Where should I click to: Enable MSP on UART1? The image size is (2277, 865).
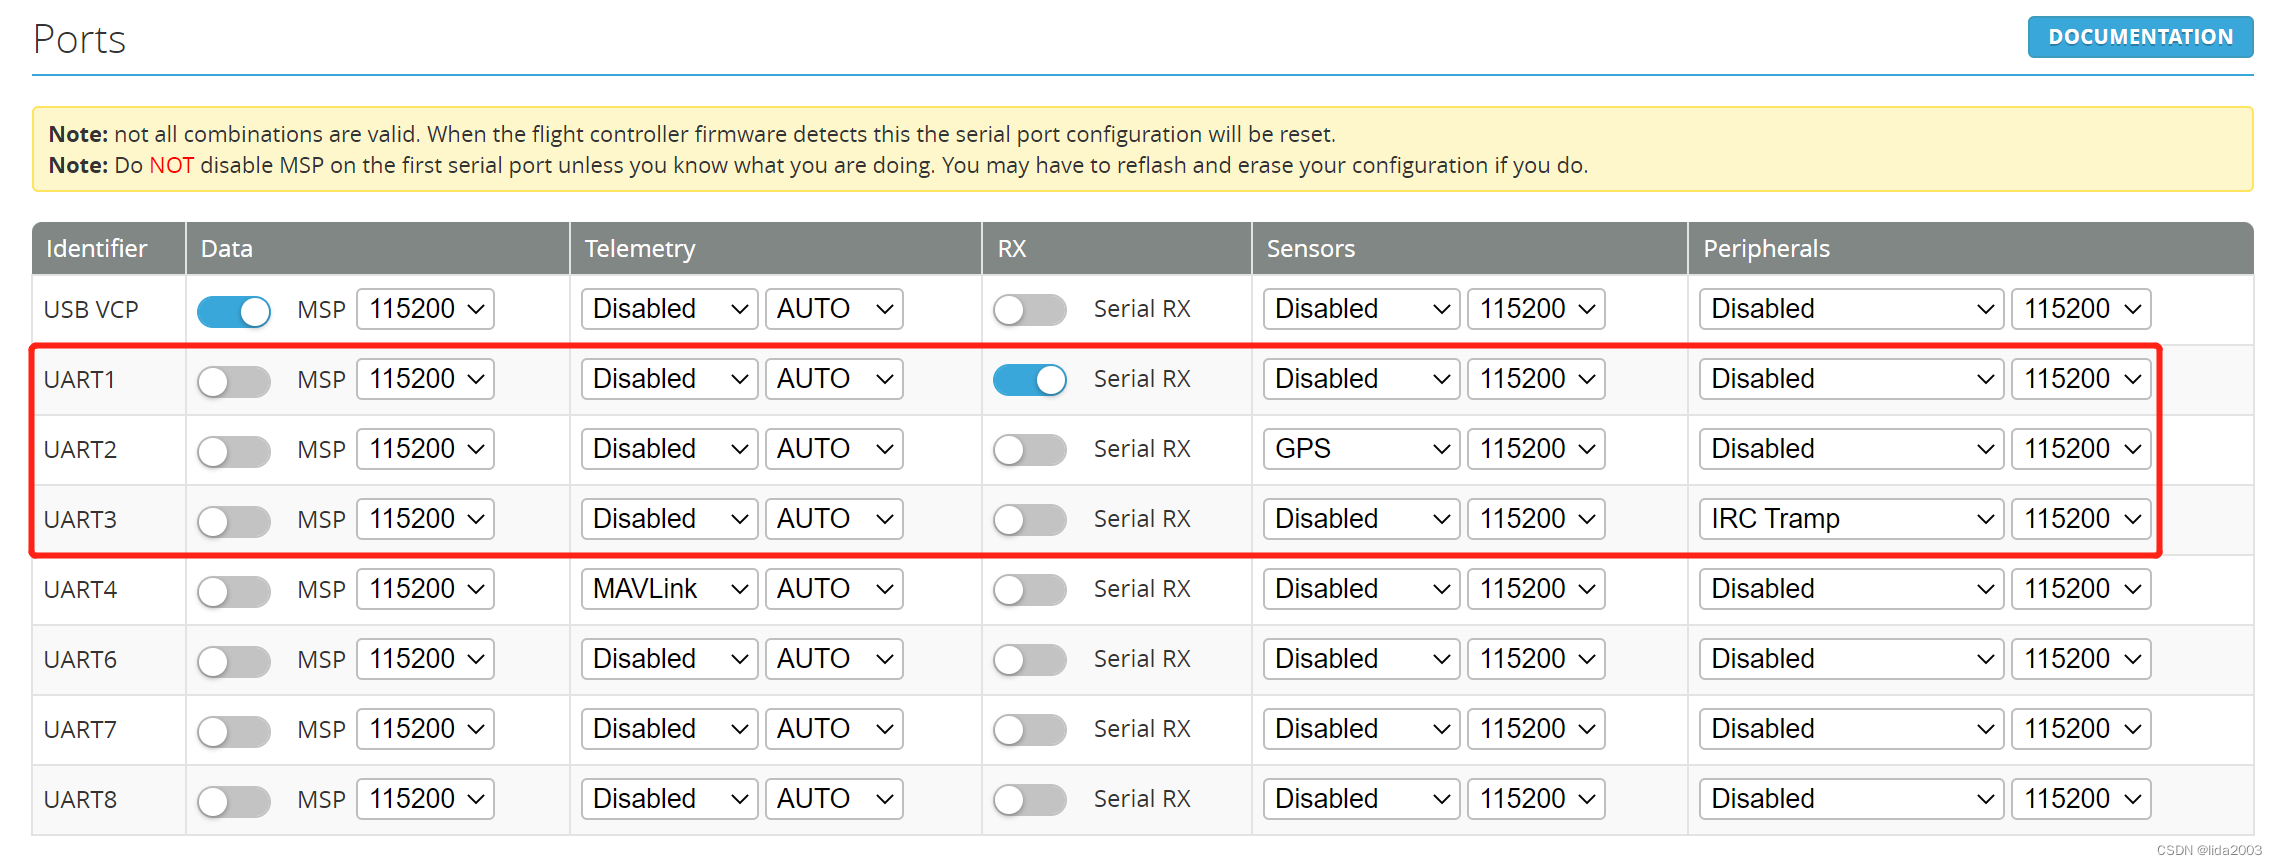(234, 381)
